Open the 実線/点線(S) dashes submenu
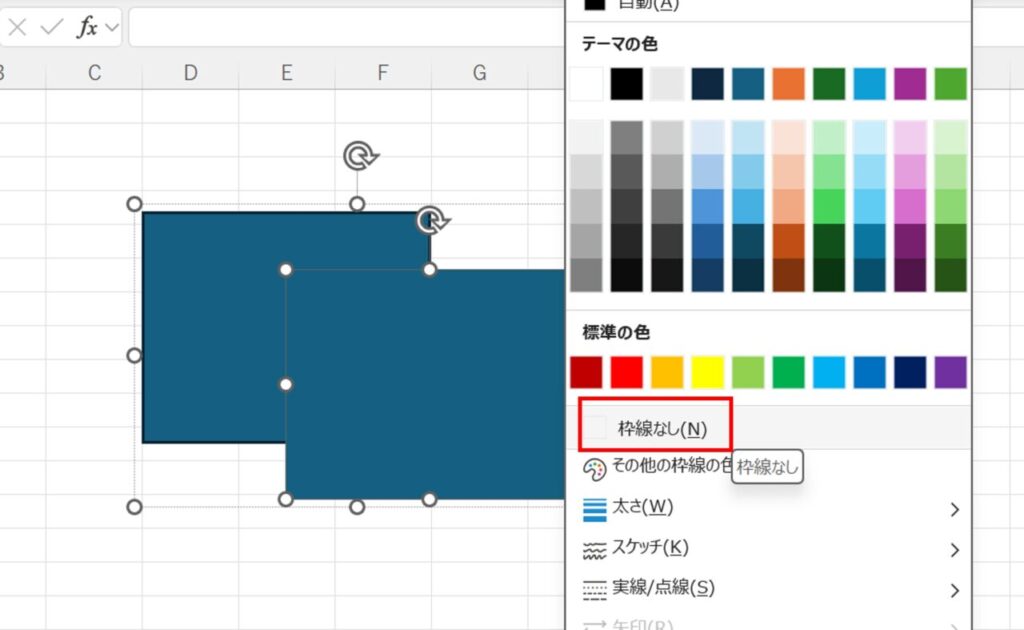 pos(769,589)
